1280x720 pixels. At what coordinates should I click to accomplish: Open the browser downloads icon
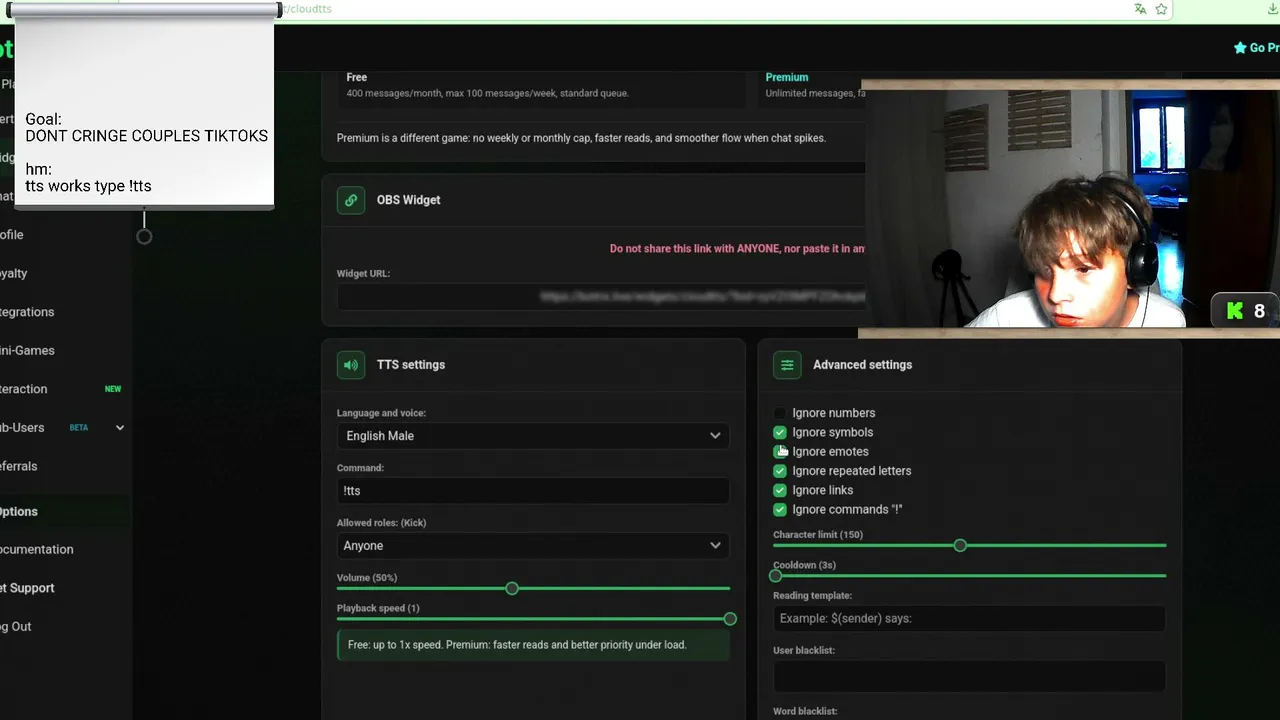pos(1273,9)
